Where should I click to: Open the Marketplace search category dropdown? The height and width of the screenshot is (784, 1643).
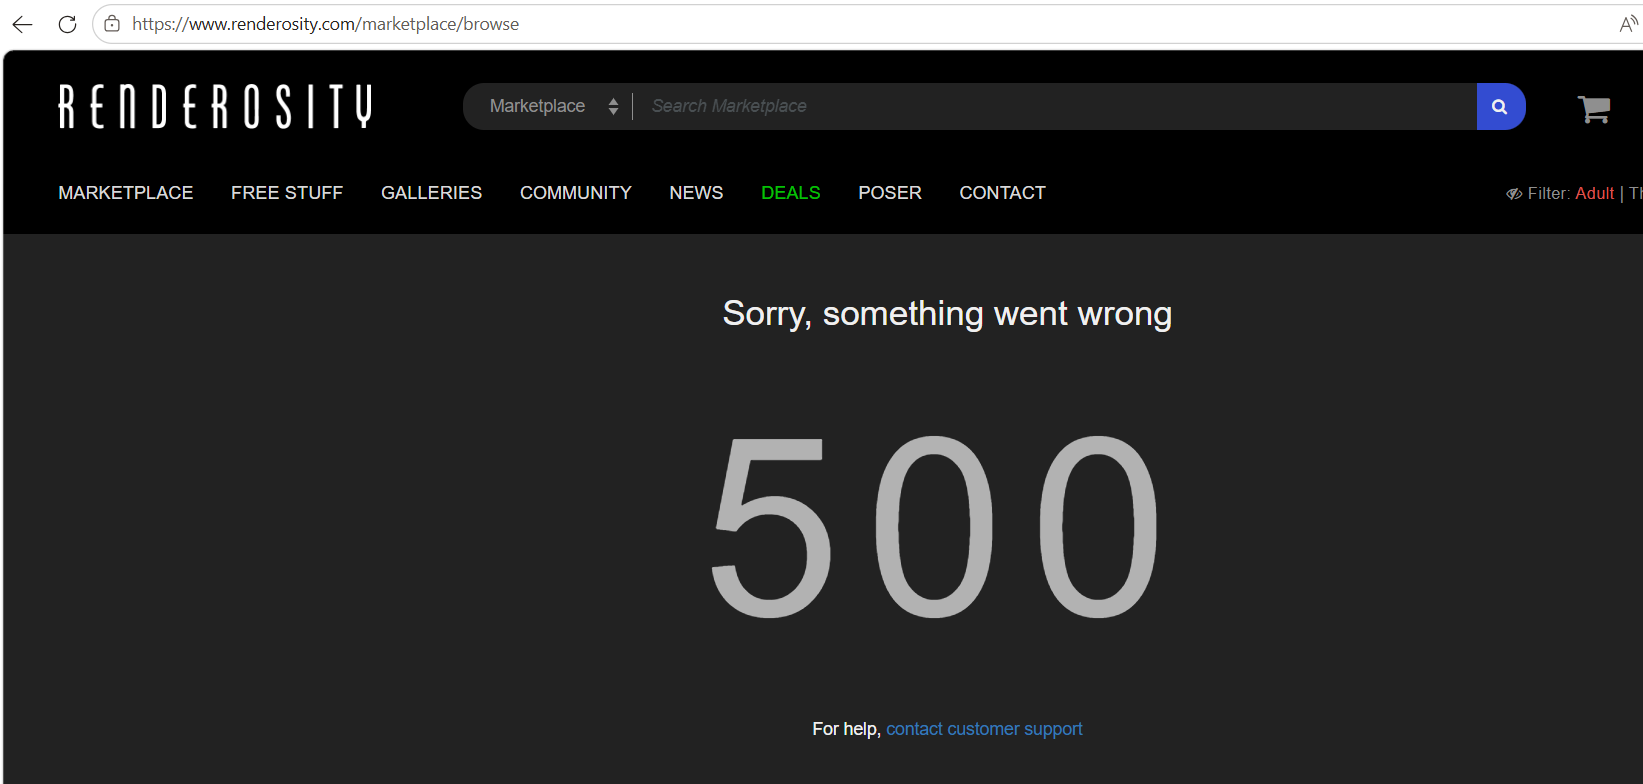(554, 106)
